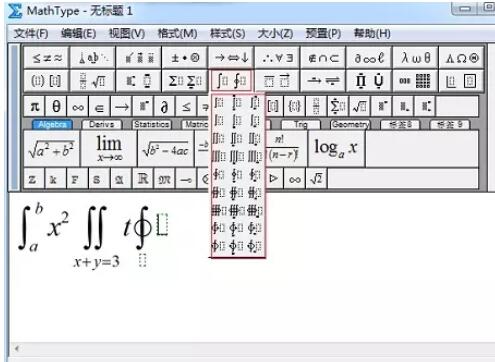This screenshot has height=362, width=495.
Task: Insert the single integral template with no limits
Action: (219, 102)
